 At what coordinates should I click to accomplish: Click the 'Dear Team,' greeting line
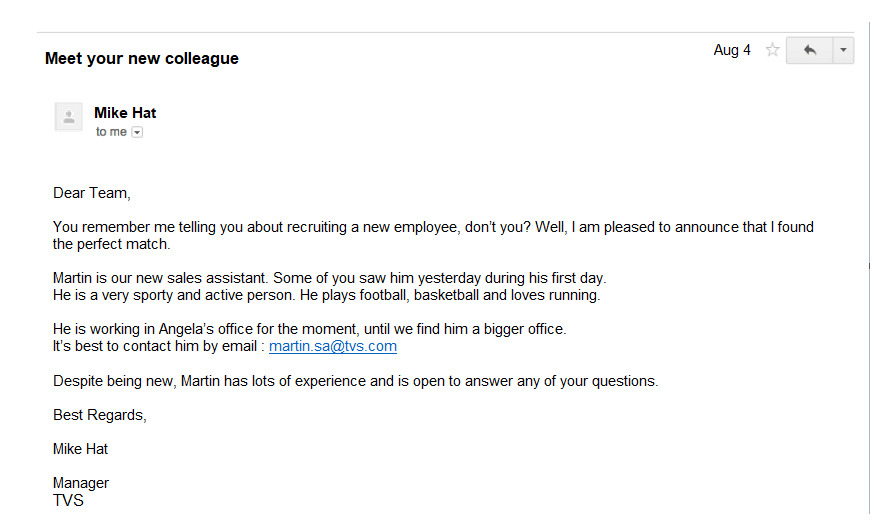click(x=92, y=192)
